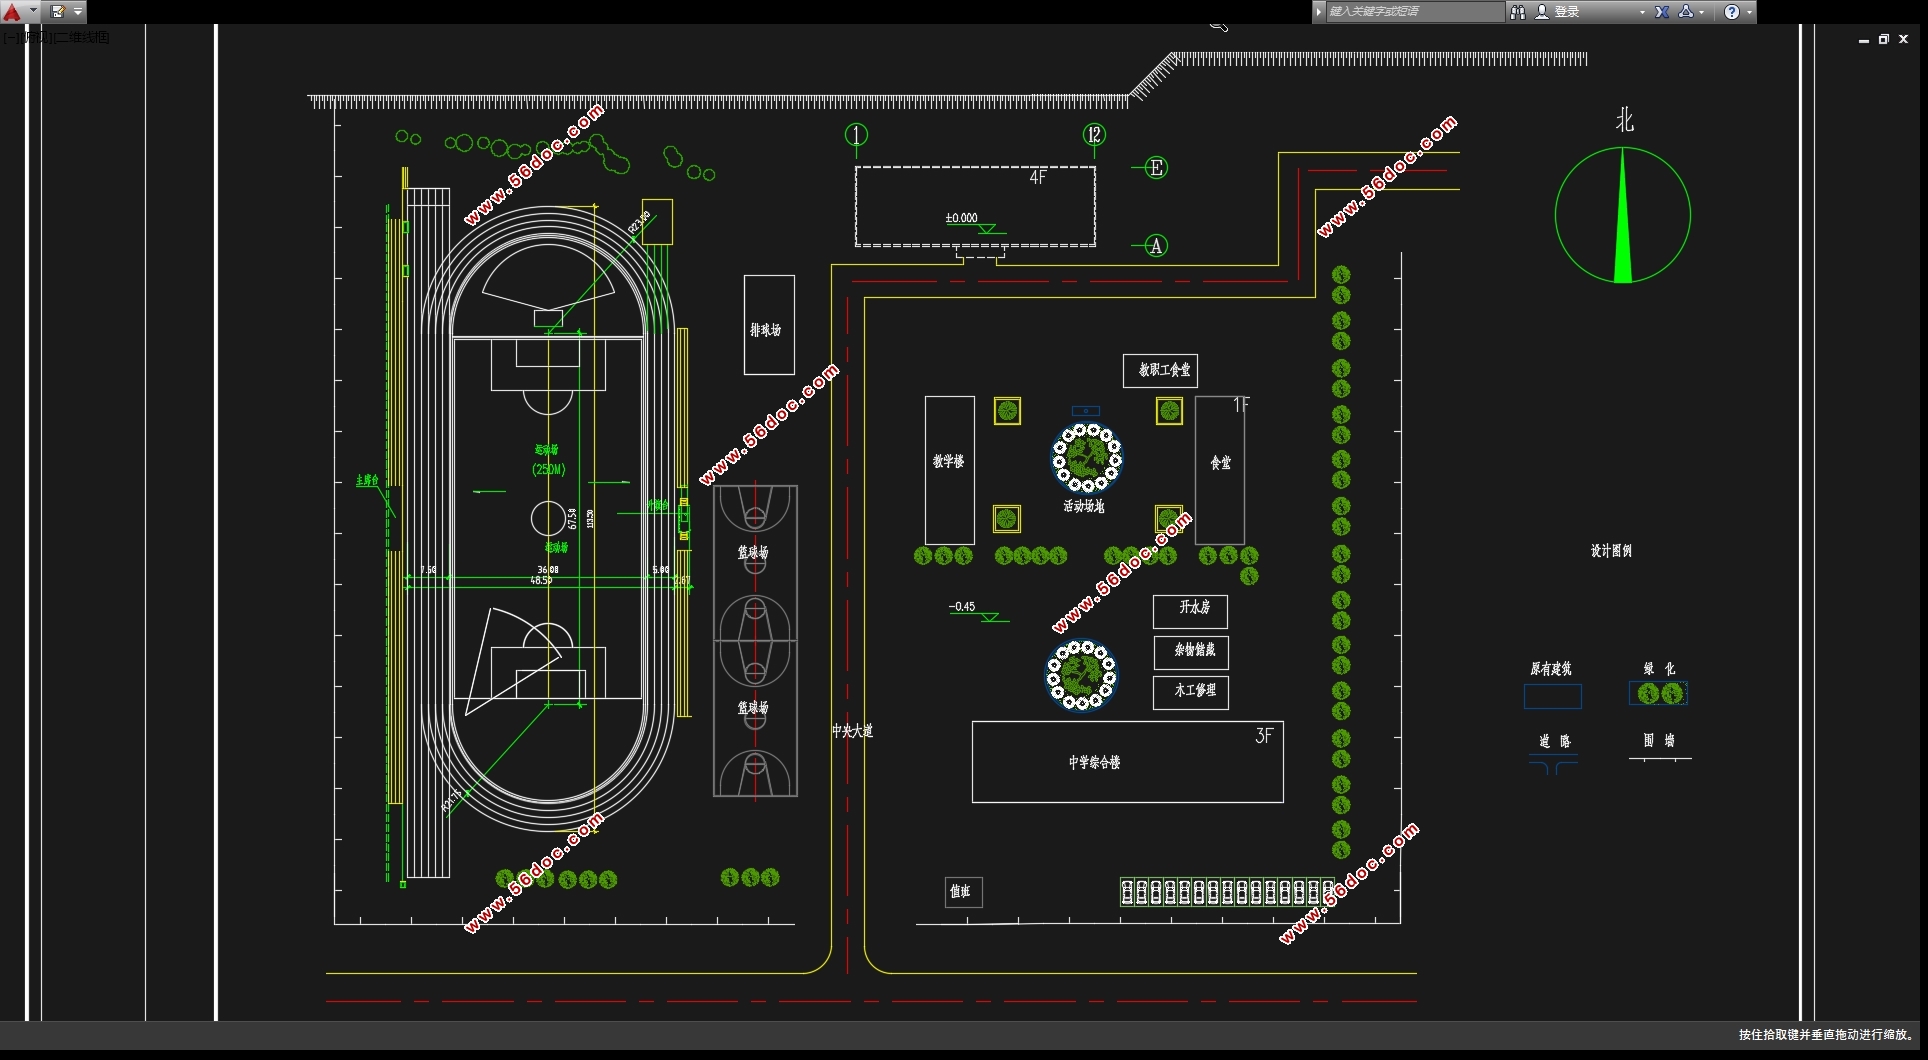Focus the keyword search input field
1928x1060 pixels.
pos(1414,12)
